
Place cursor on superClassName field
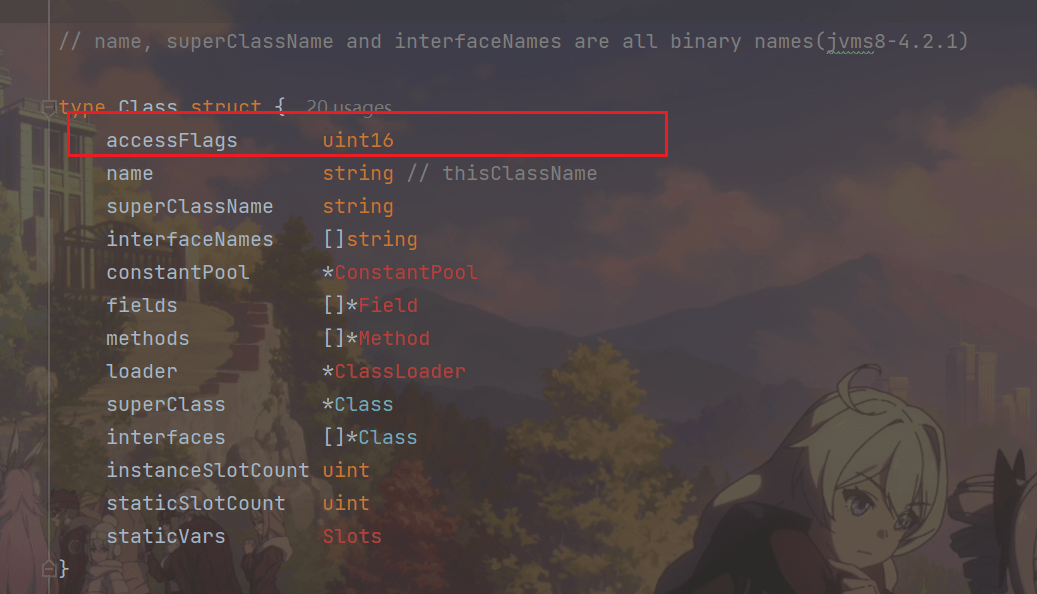[190, 206]
